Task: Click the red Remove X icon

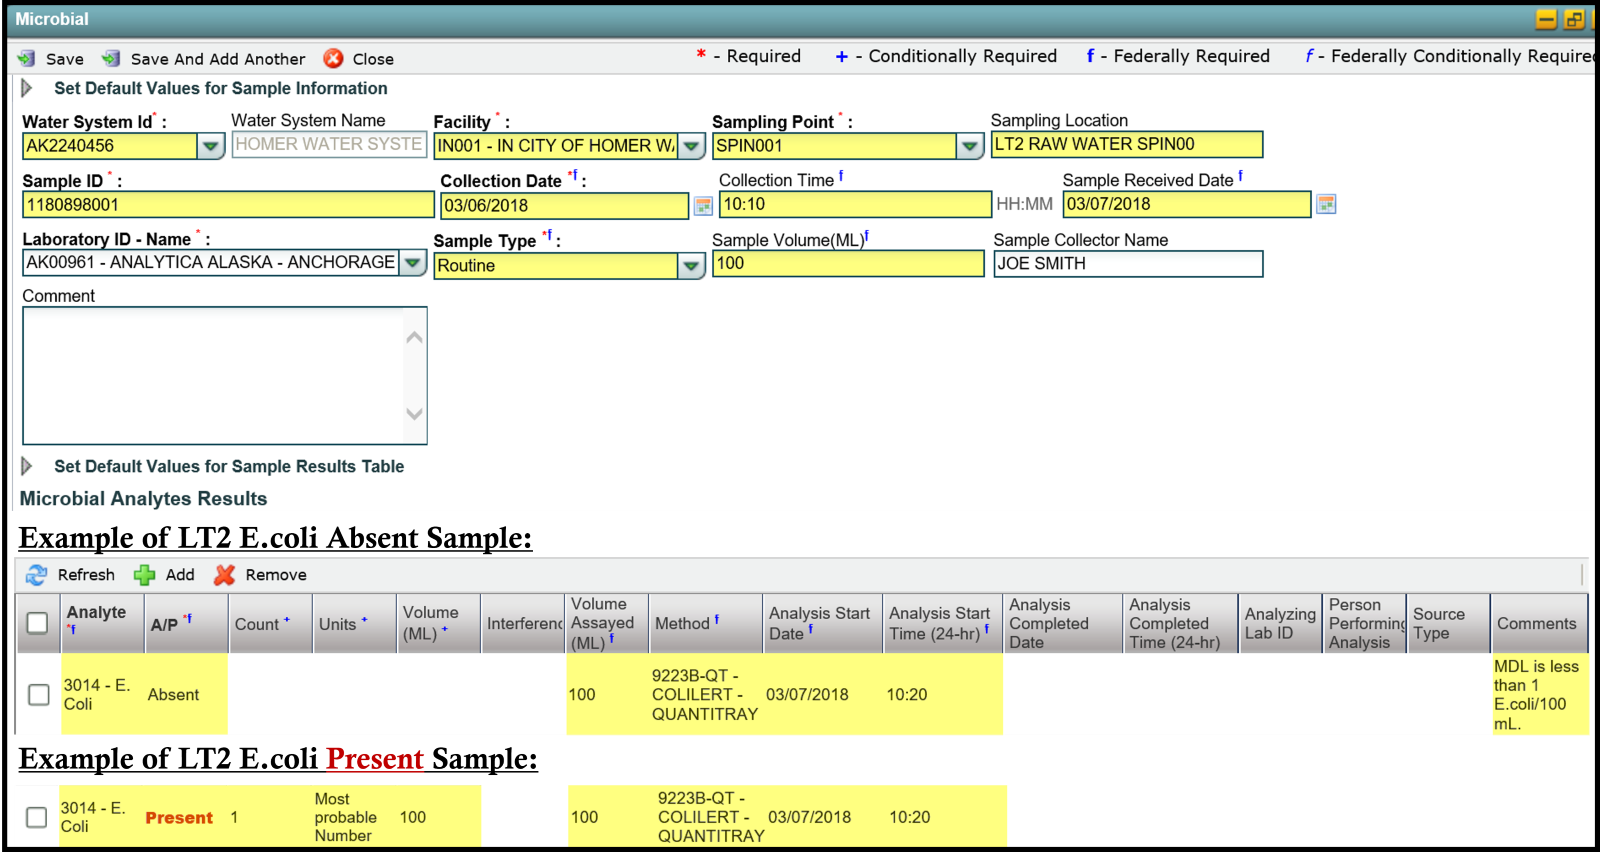Action: pyautogui.click(x=225, y=575)
